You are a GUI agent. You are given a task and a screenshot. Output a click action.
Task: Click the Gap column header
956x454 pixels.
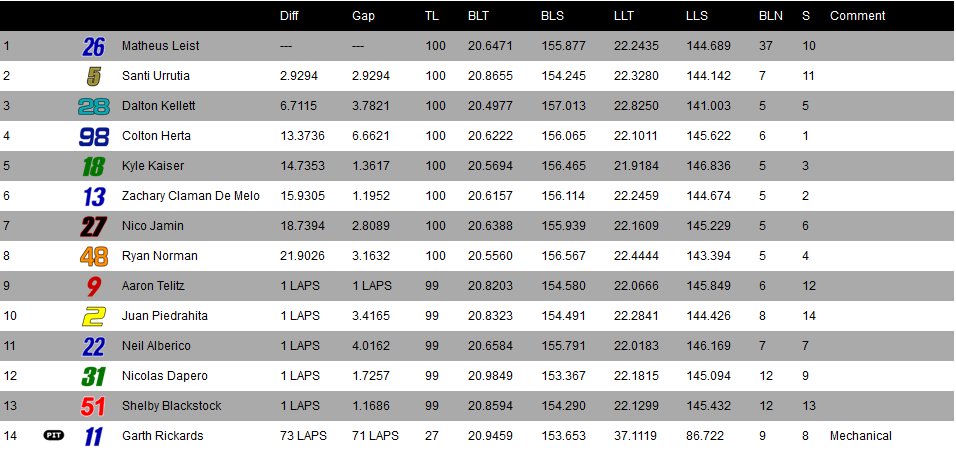pos(363,16)
